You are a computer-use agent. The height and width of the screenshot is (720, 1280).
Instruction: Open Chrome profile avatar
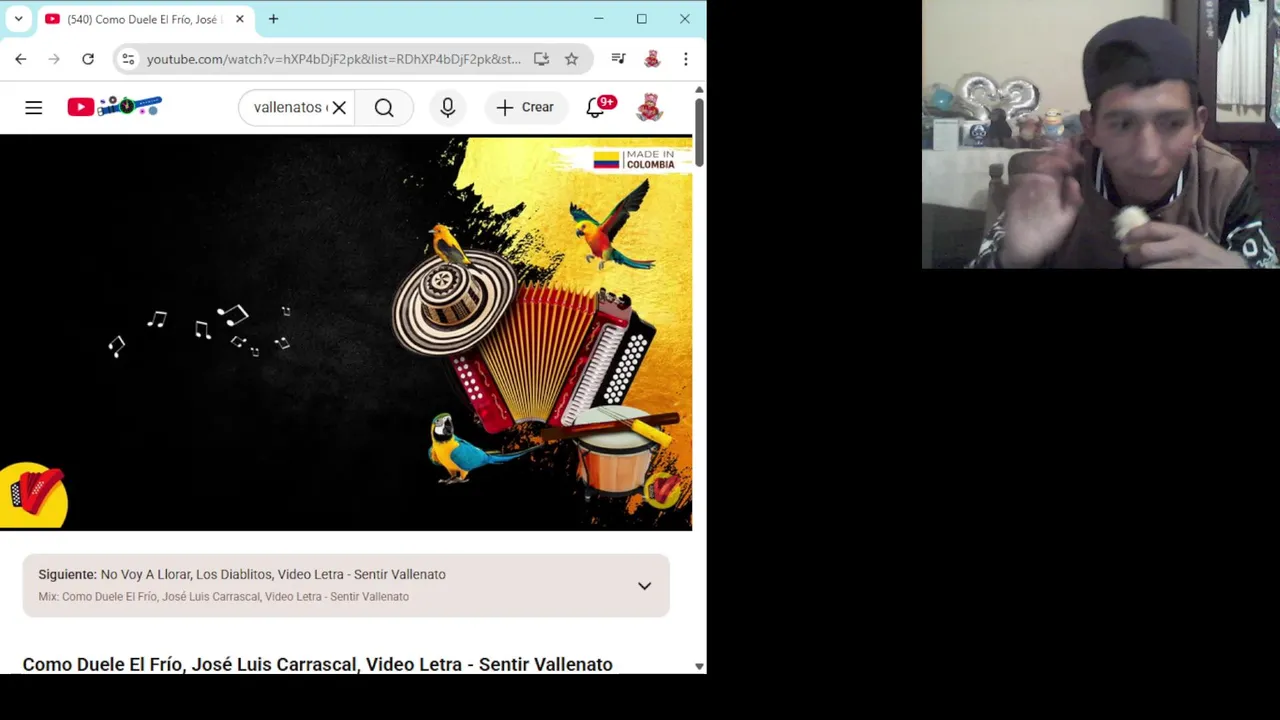[x=652, y=59]
